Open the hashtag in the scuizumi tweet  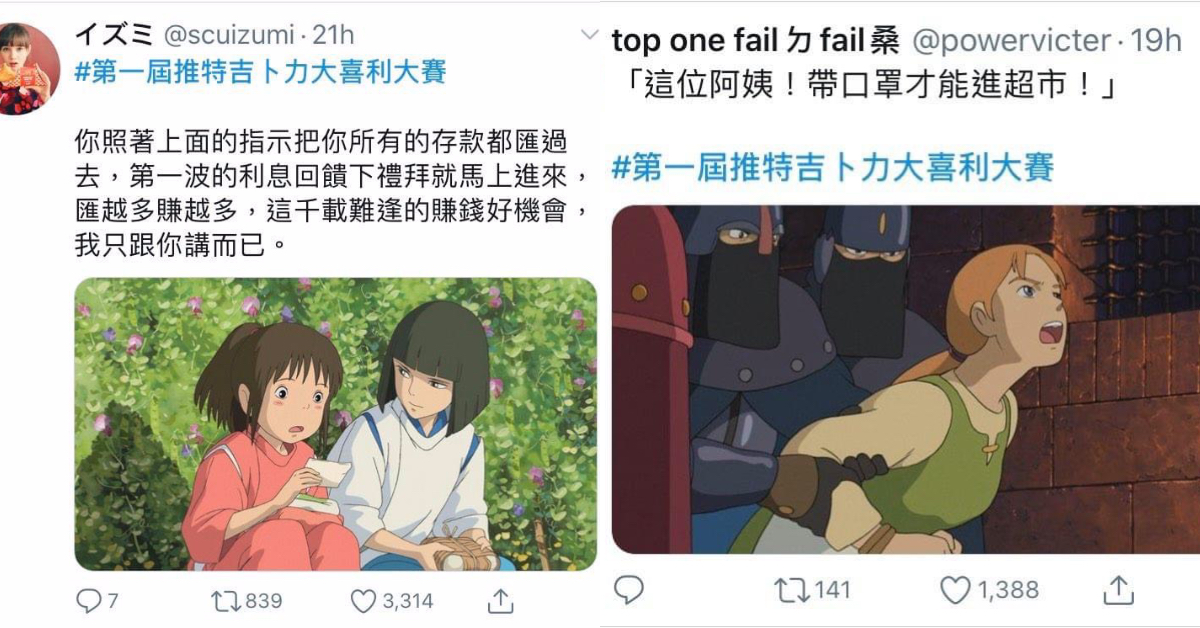point(260,72)
